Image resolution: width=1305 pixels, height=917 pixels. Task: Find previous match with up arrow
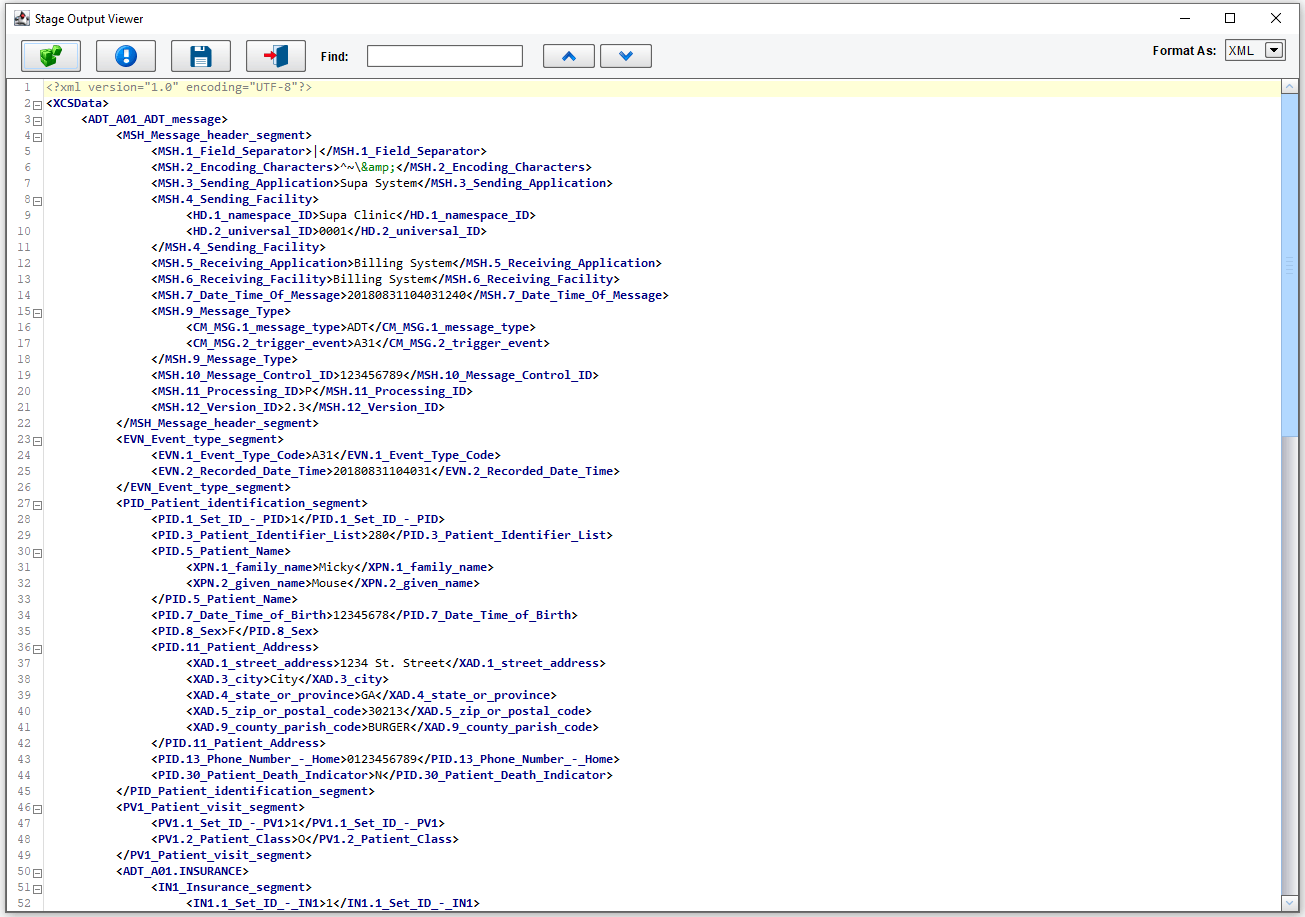click(x=569, y=56)
